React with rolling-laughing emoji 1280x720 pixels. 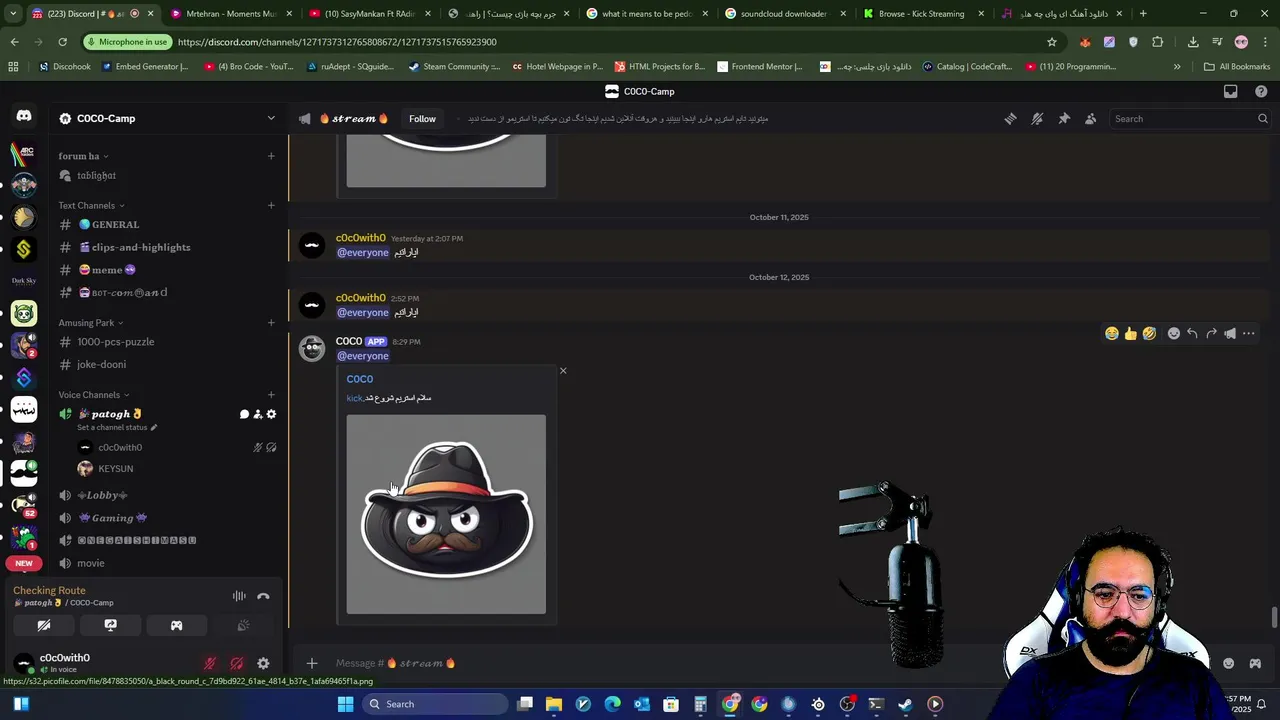pos(1150,334)
